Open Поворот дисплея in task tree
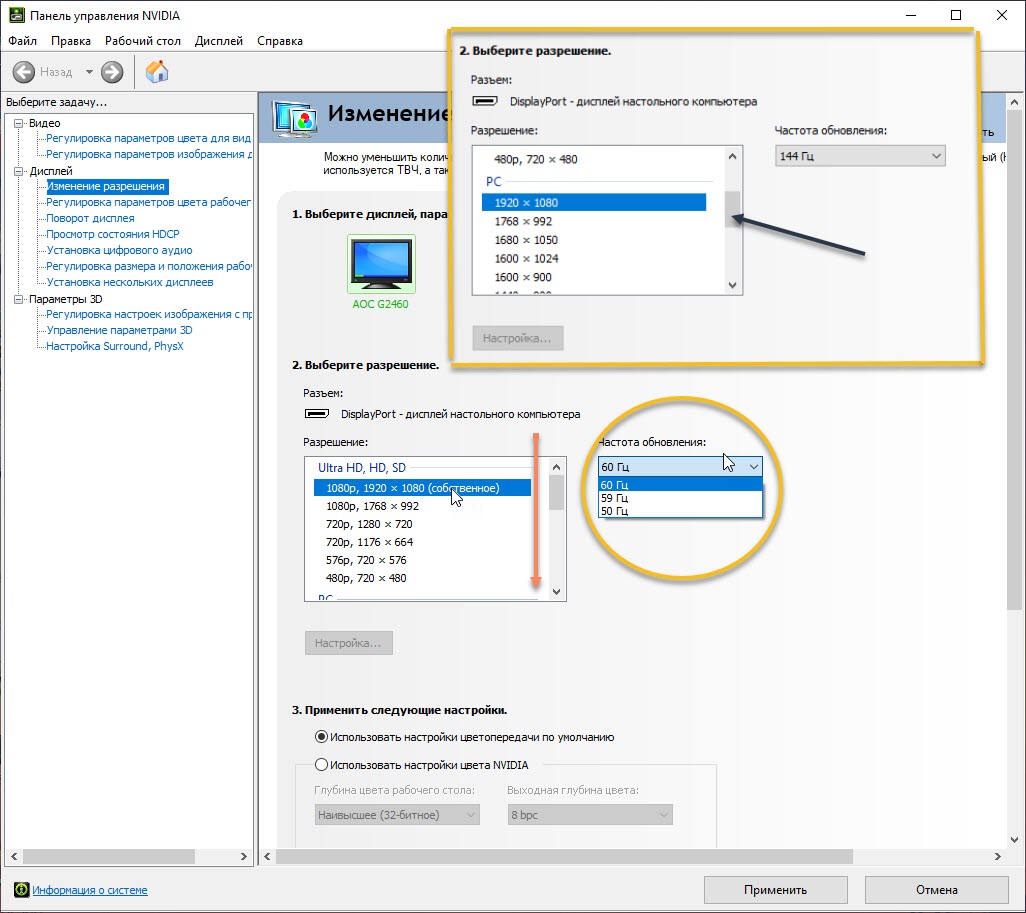 coord(90,218)
